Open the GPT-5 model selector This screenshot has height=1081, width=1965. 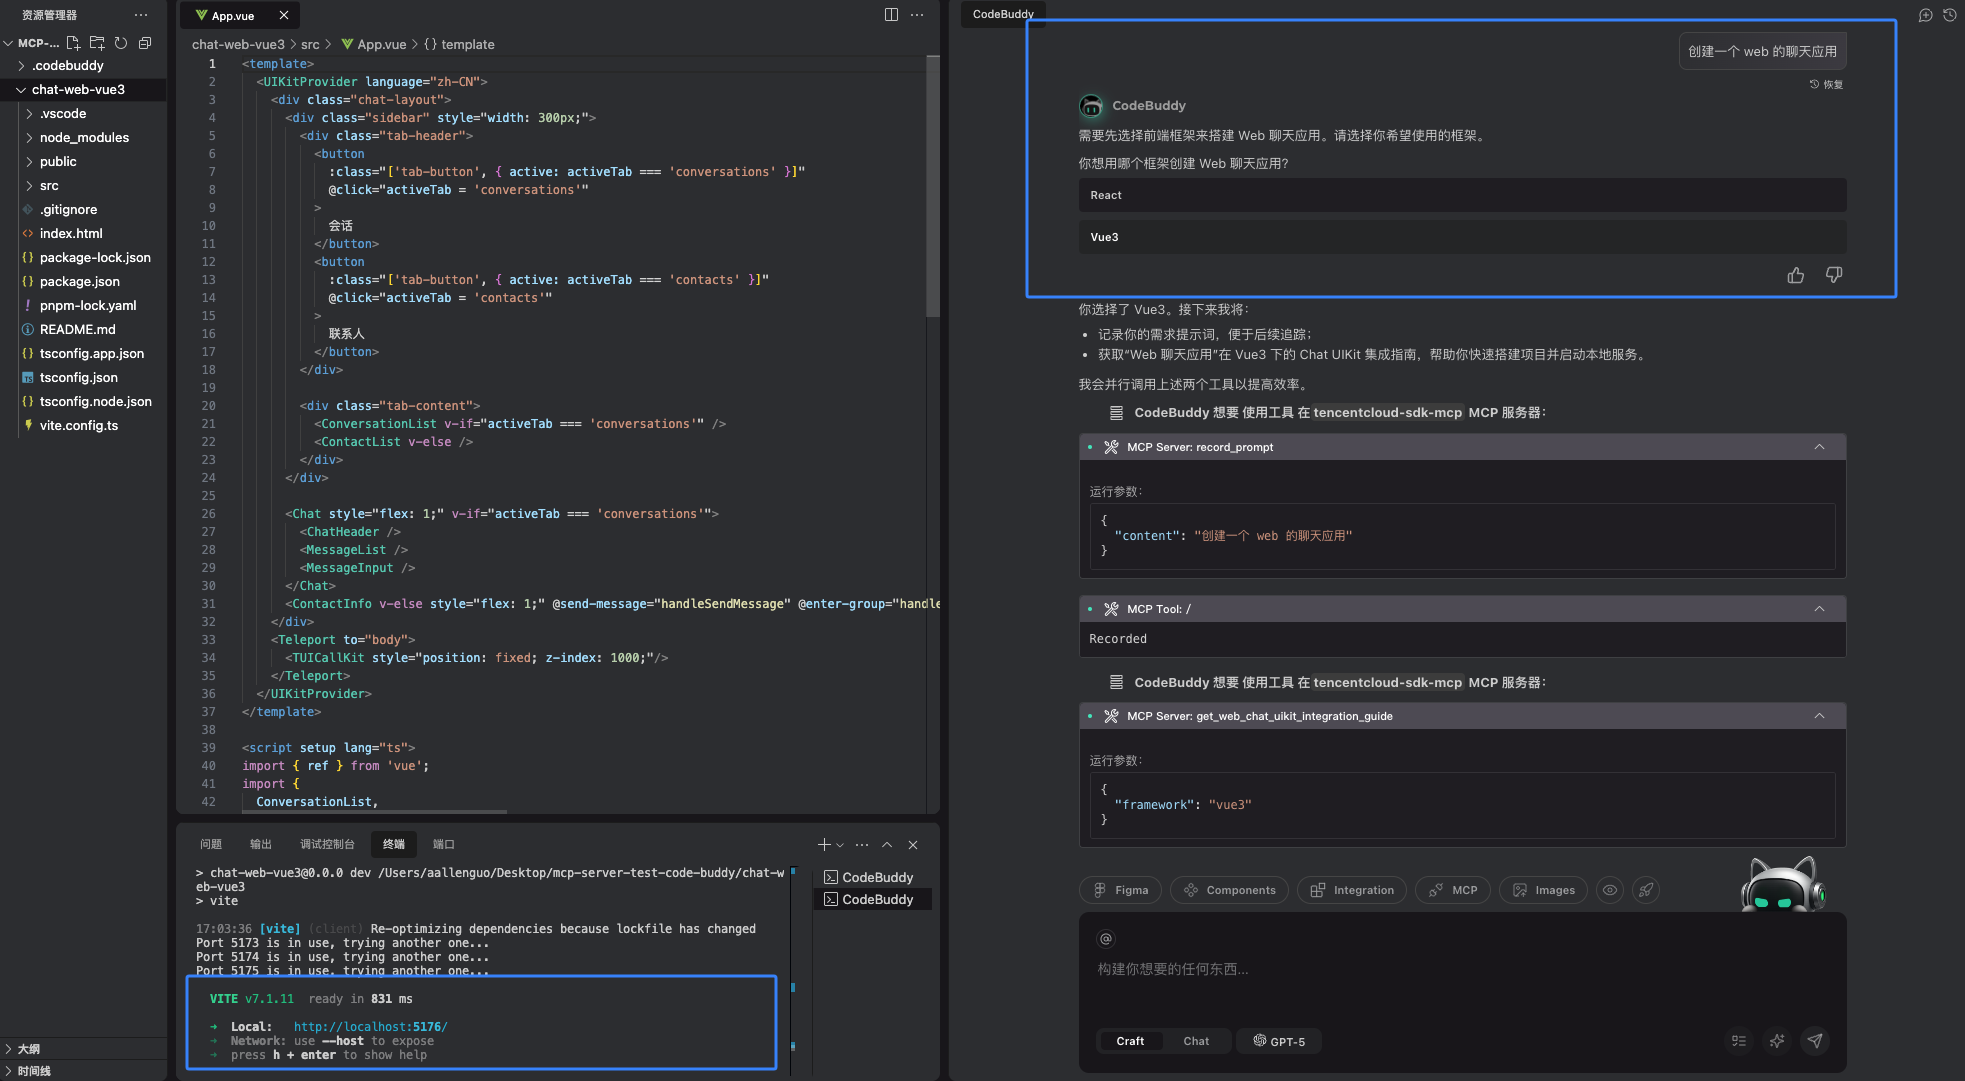1279,1041
